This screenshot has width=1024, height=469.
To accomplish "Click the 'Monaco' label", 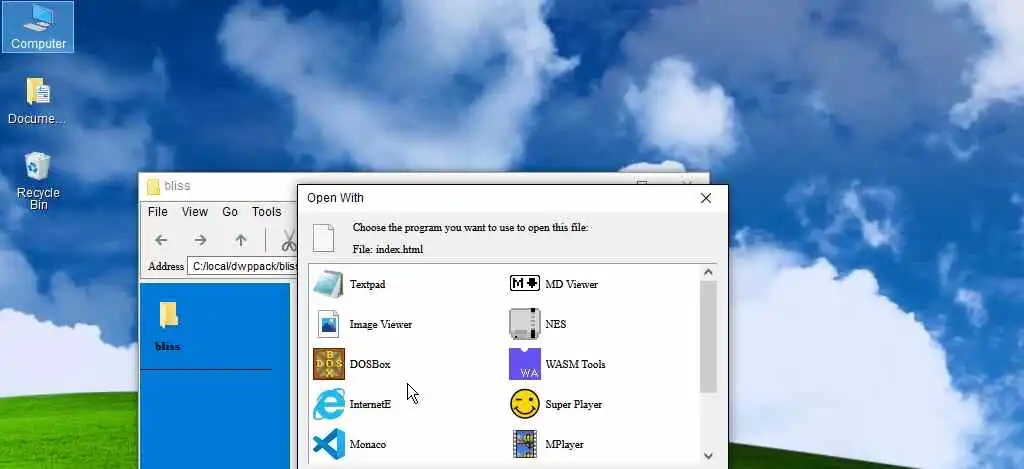I will point(368,444).
